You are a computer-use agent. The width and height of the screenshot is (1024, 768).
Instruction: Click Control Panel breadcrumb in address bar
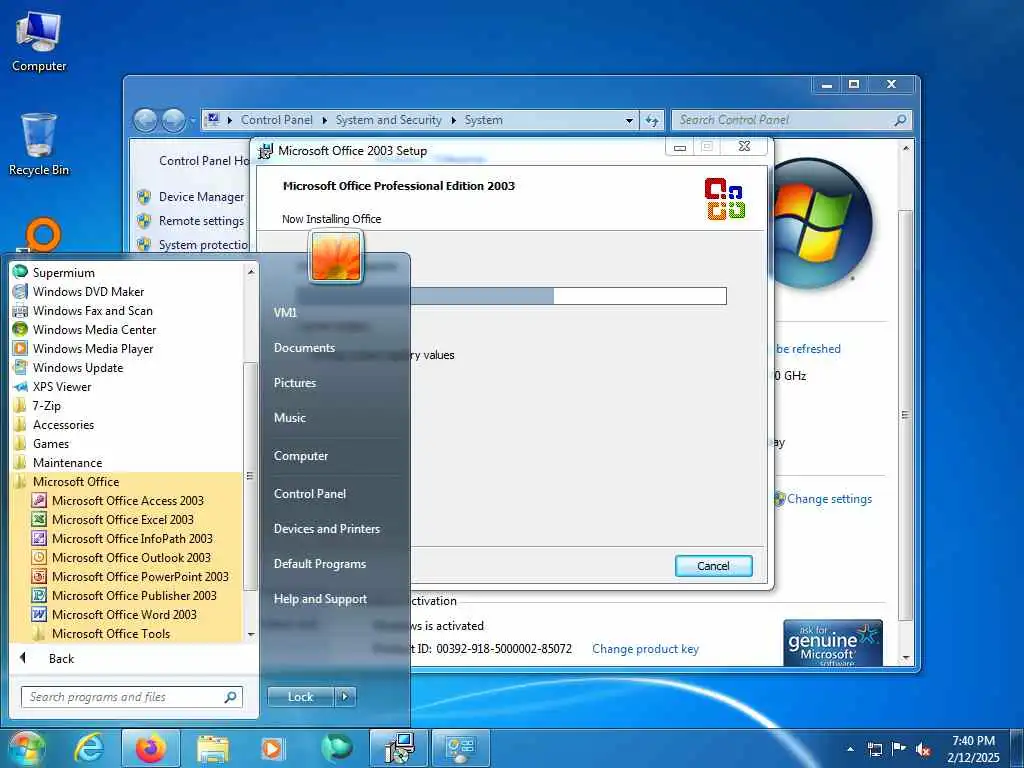276,120
